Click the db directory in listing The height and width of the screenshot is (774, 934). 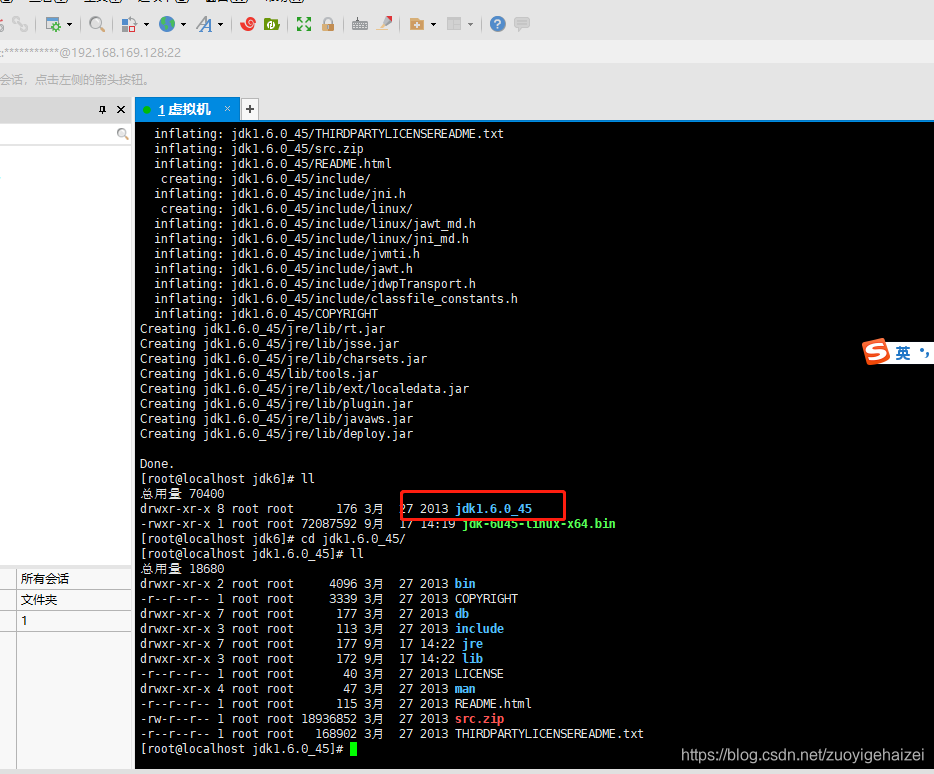click(462, 614)
